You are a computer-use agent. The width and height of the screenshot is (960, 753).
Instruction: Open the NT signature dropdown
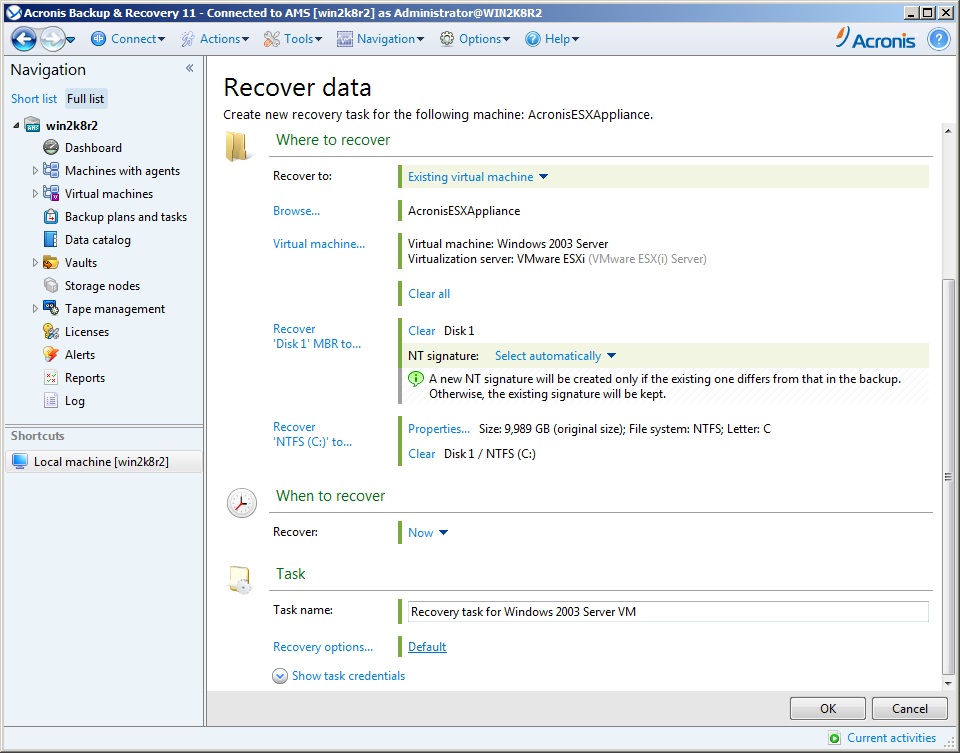click(x=555, y=356)
